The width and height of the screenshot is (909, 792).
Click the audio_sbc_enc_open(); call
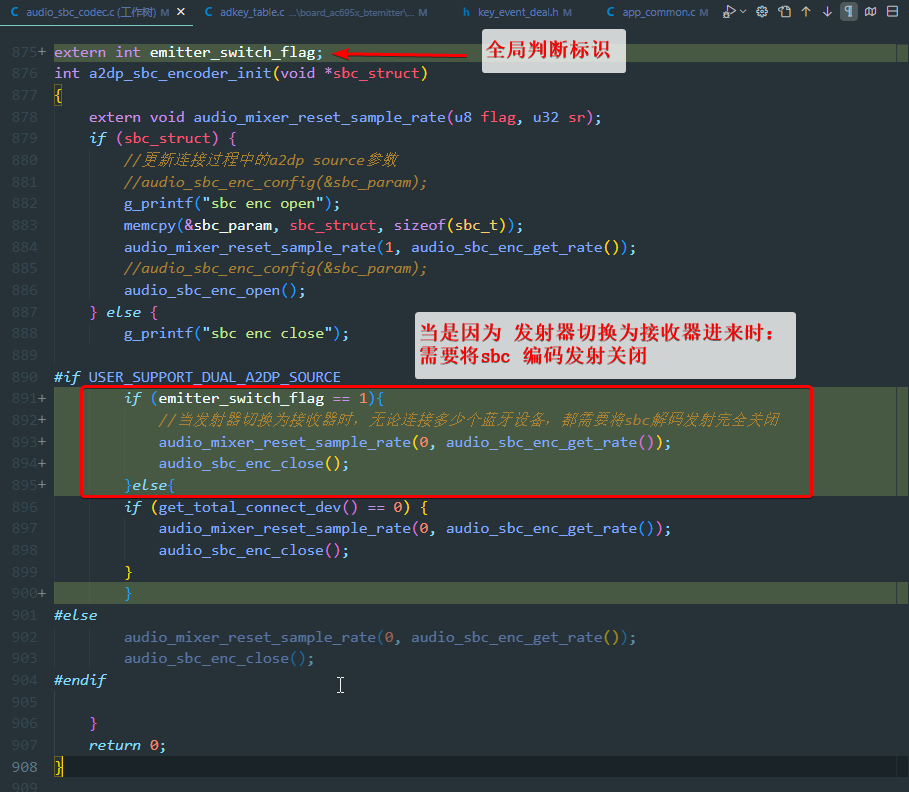214,290
